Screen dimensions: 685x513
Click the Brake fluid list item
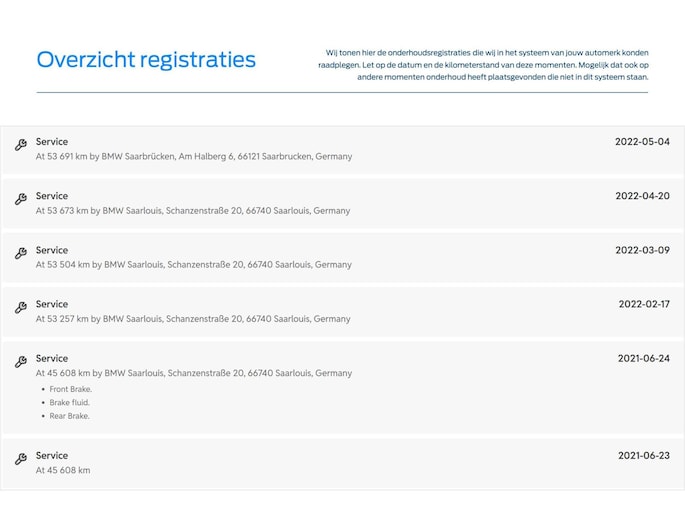pos(69,402)
